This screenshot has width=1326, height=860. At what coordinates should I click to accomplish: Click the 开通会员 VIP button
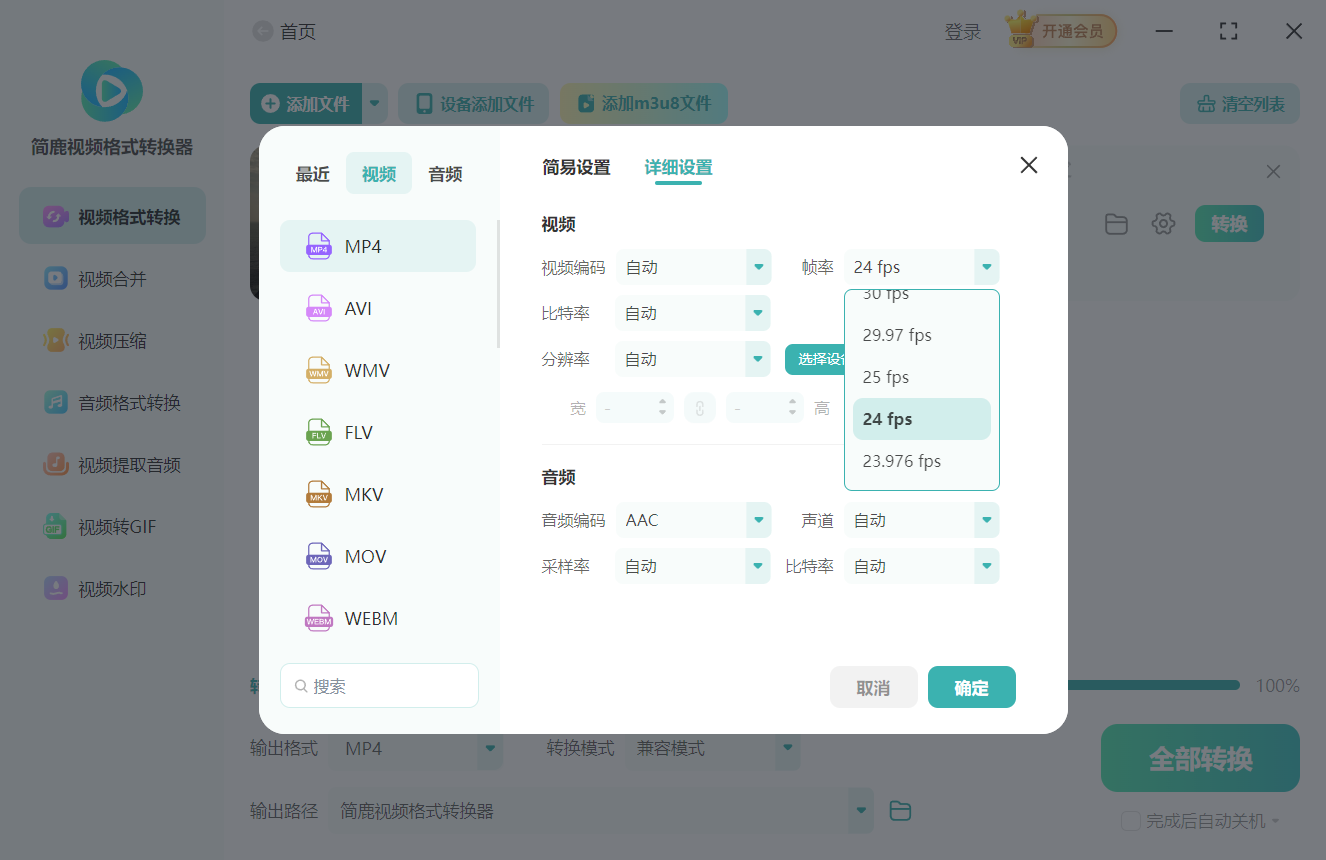pos(1061,31)
